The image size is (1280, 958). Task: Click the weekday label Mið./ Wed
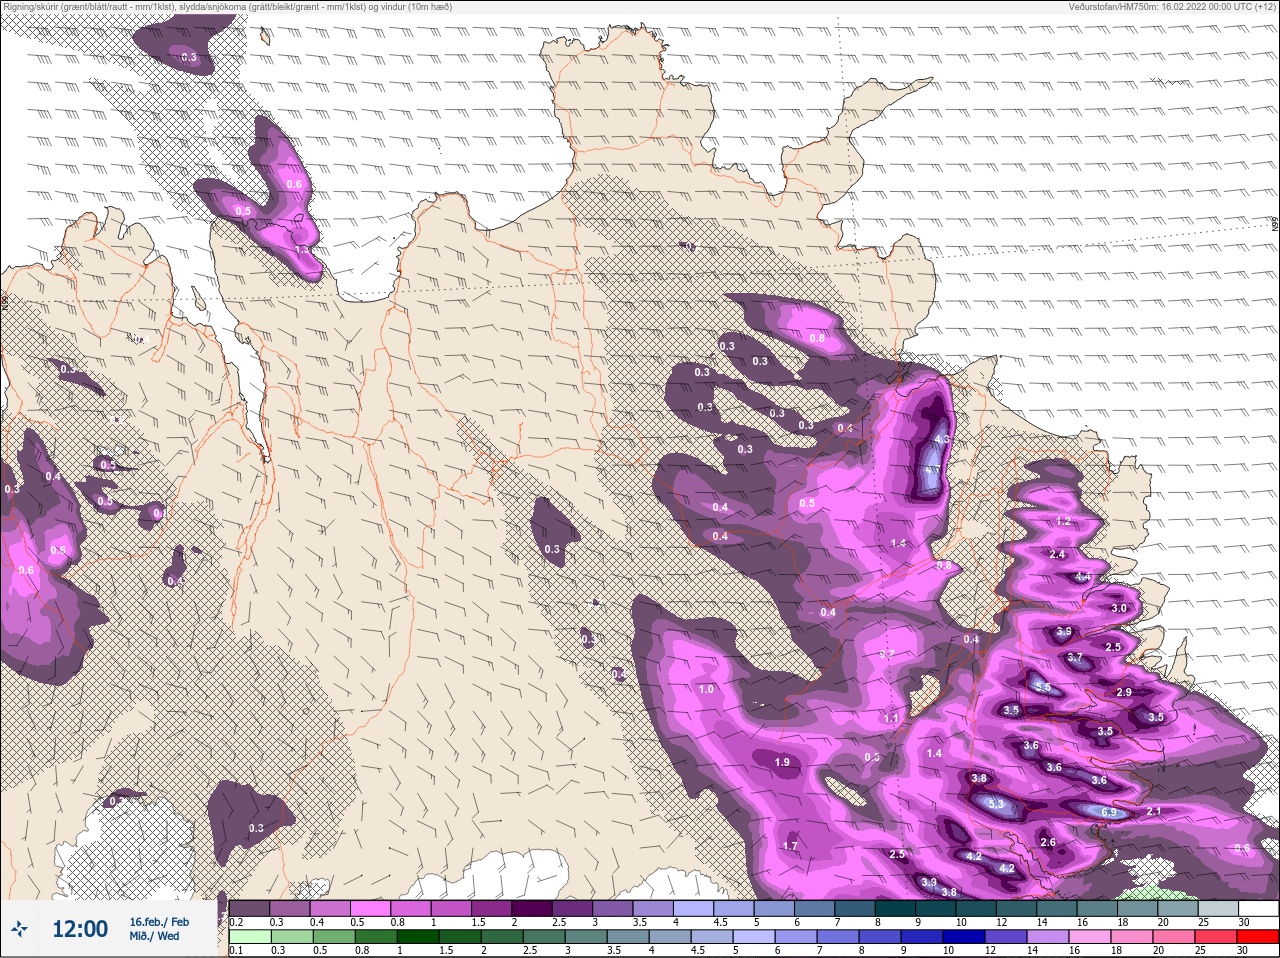tap(155, 936)
